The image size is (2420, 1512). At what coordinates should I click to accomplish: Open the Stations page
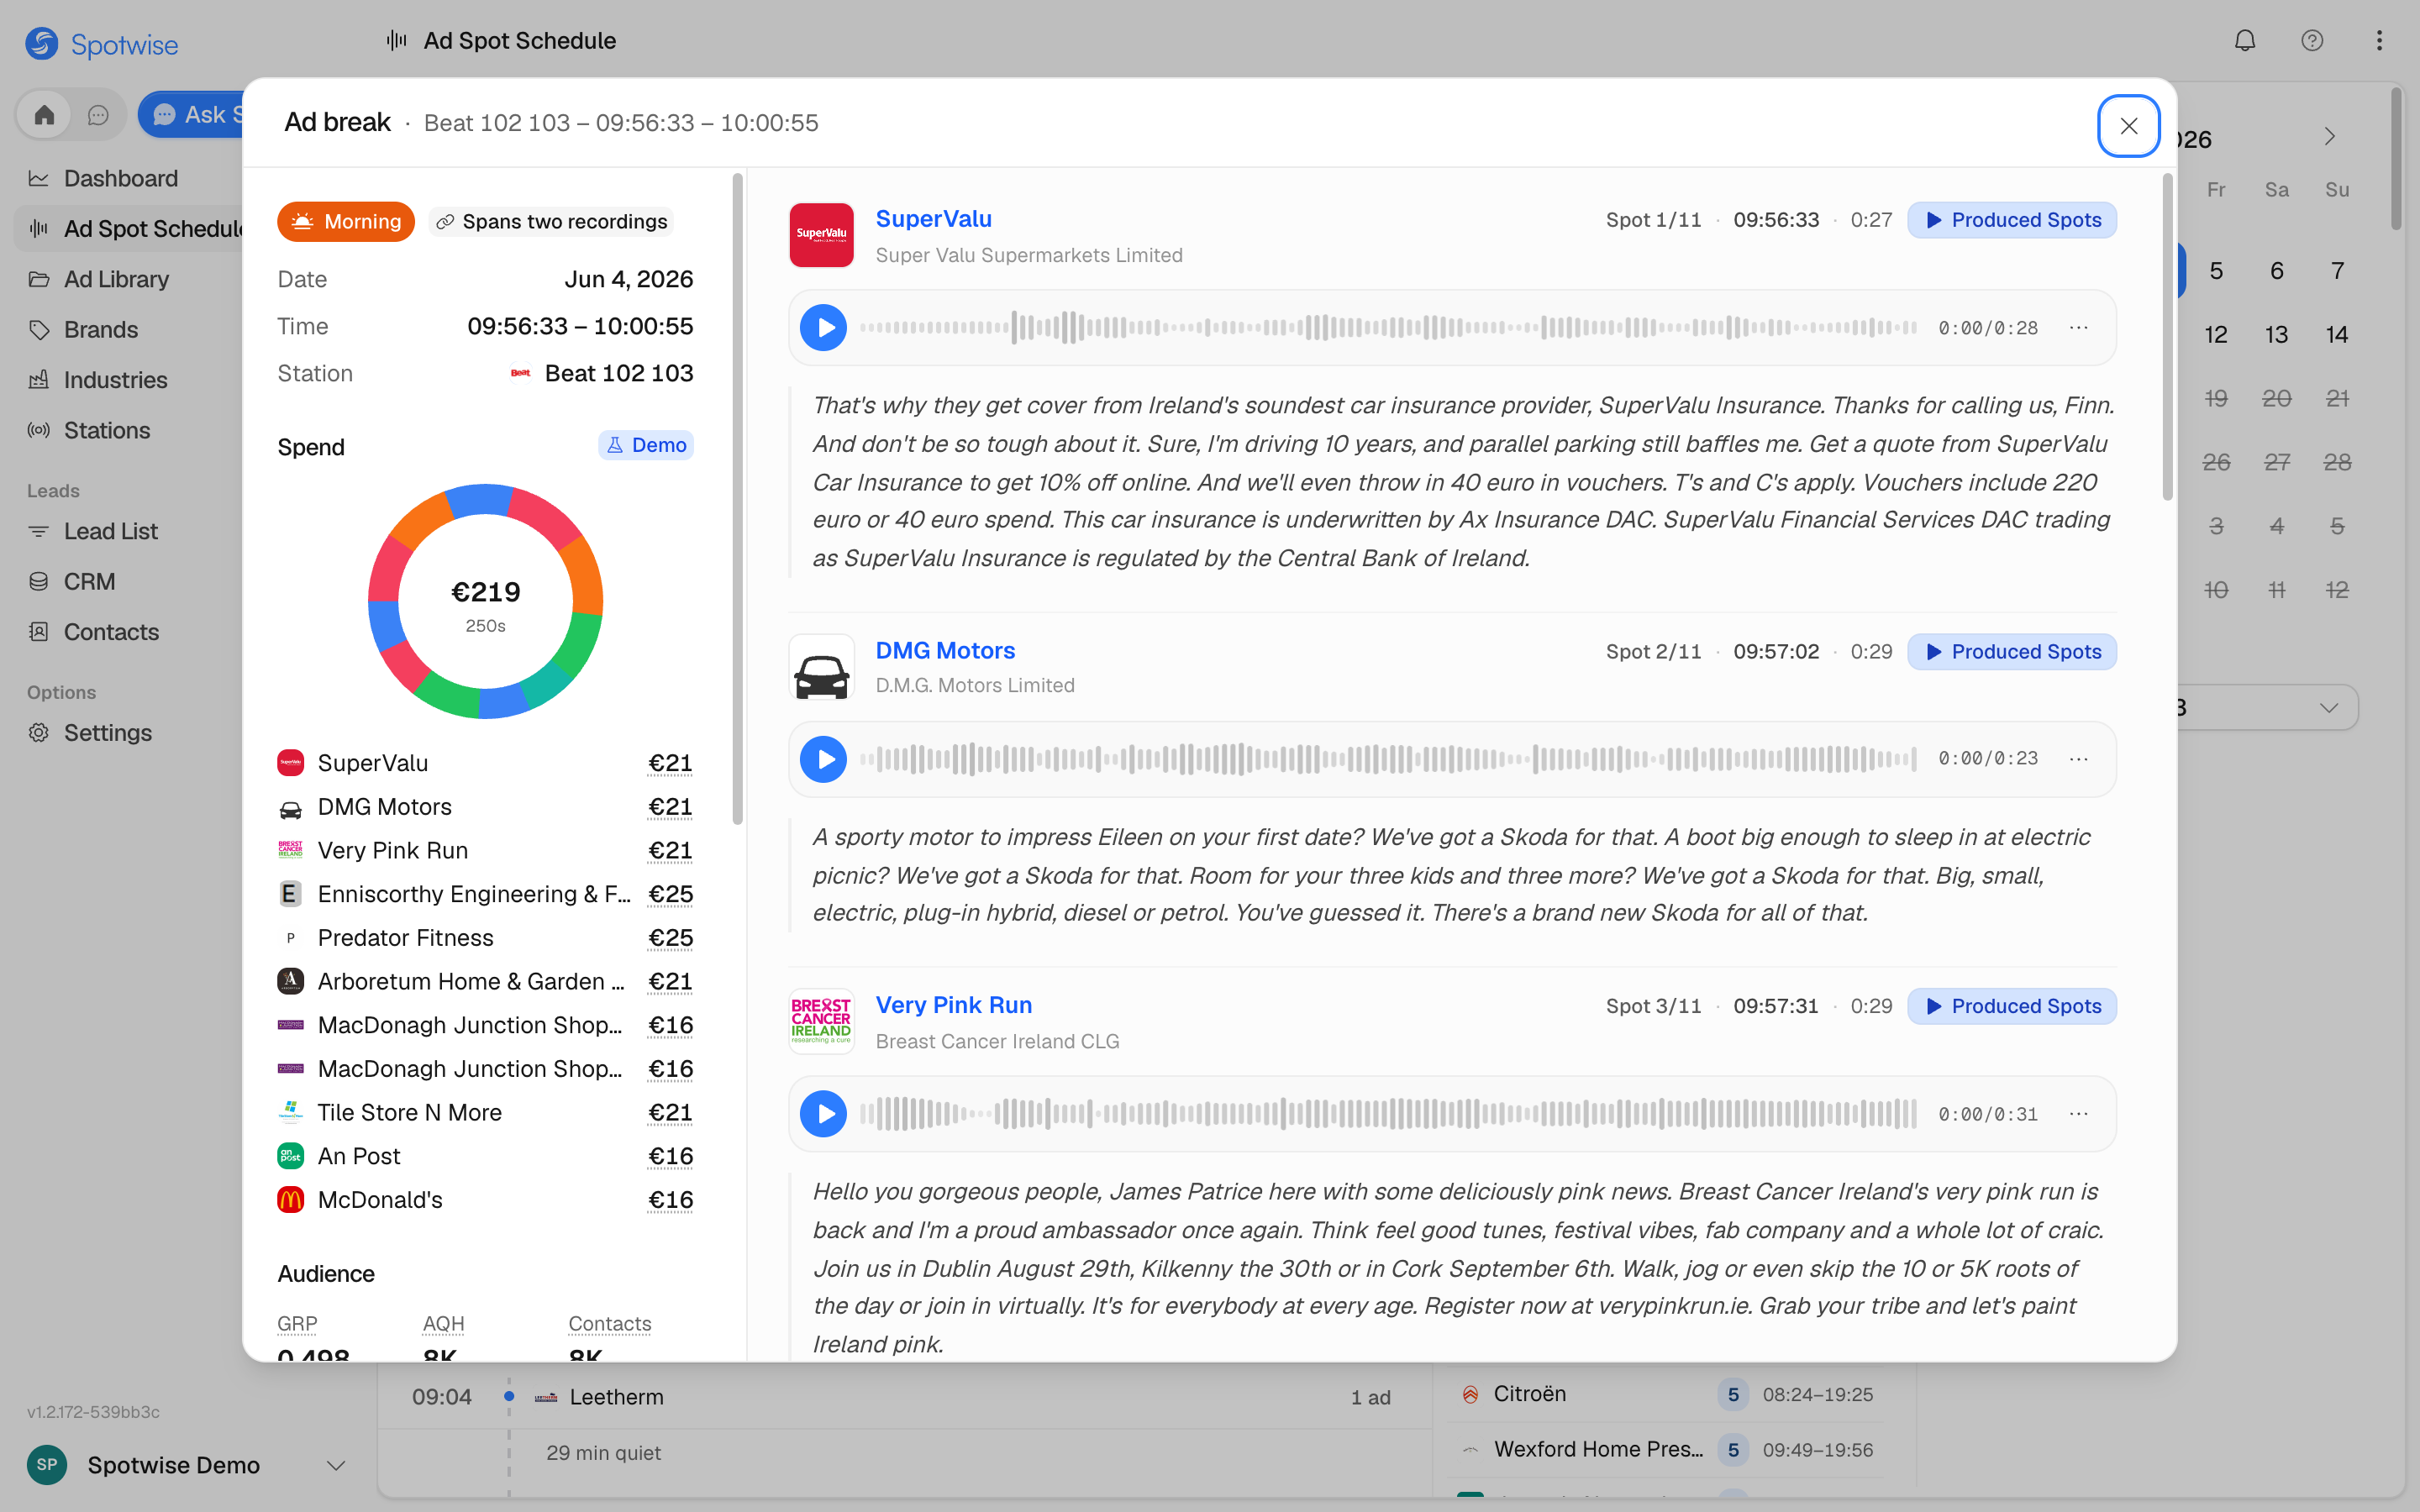tap(107, 431)
